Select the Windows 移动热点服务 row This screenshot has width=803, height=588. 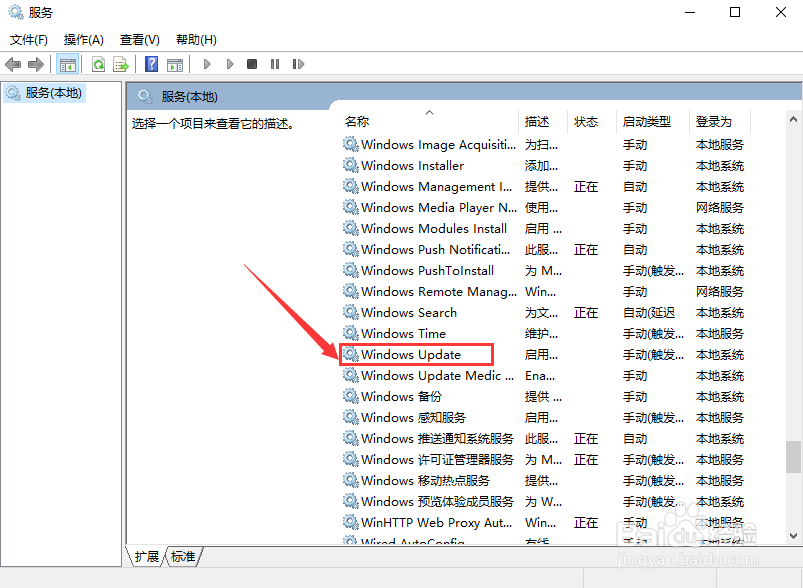click(543, 480)
